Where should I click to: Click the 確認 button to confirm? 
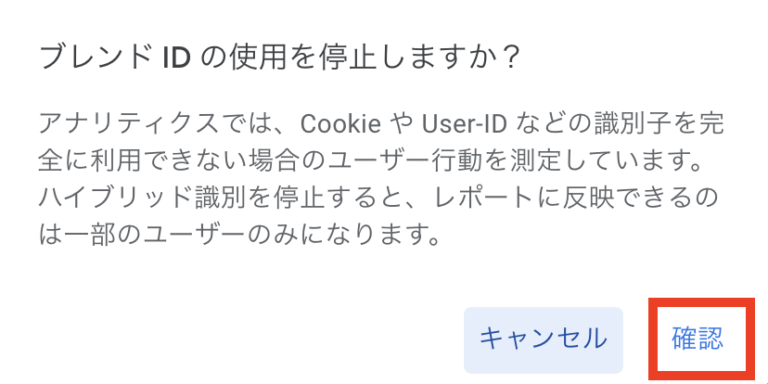click(x=697, y=338)
